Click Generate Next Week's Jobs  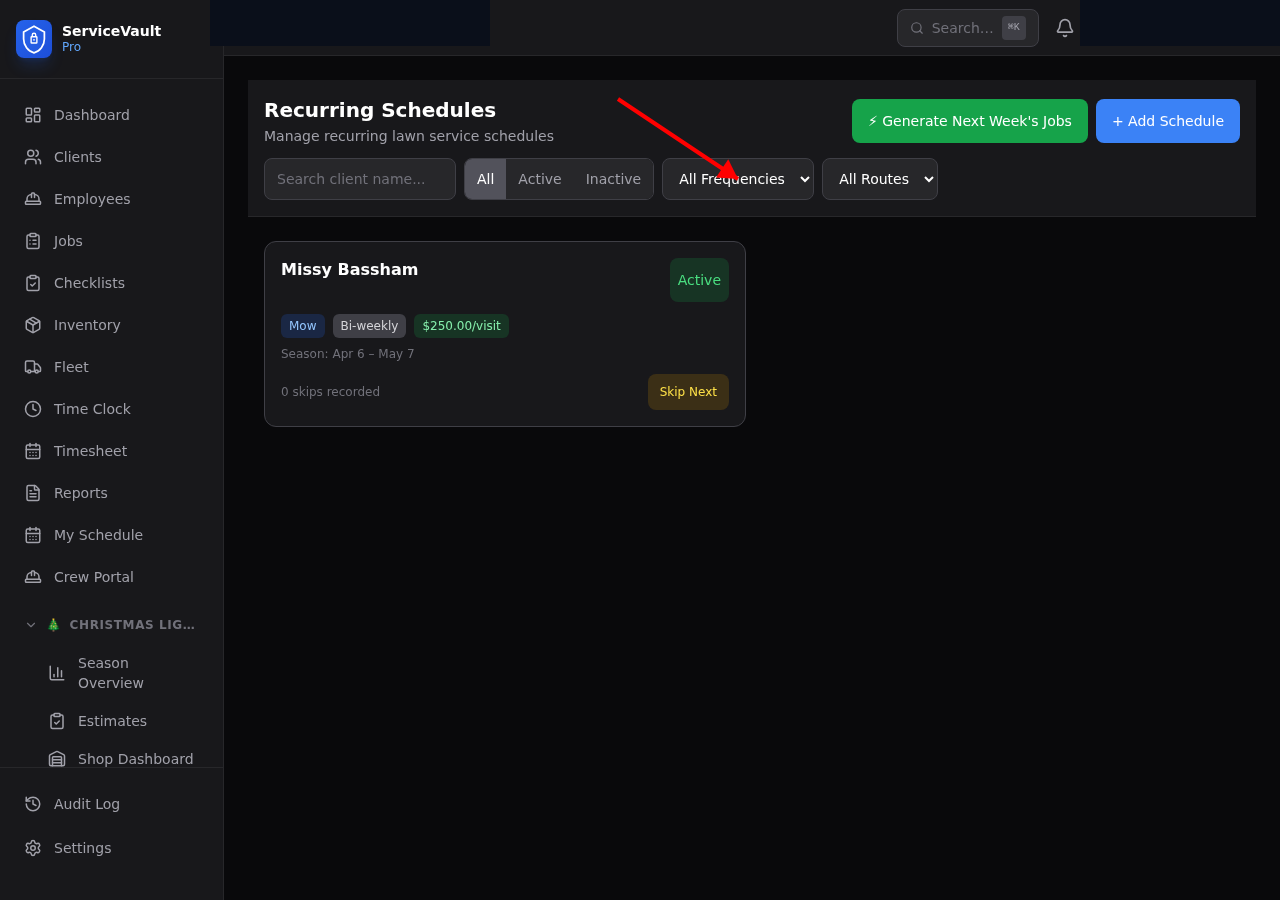tap(969, 121)
